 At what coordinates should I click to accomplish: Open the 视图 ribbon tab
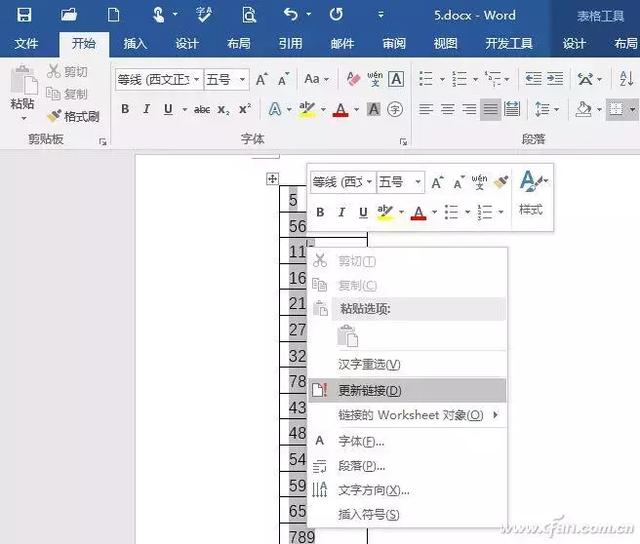coord(445,43)
